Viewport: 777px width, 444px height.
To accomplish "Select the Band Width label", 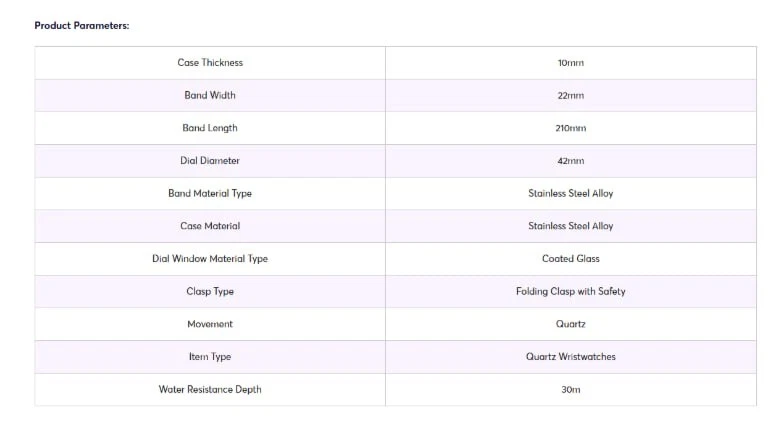I will click(210, 96).
